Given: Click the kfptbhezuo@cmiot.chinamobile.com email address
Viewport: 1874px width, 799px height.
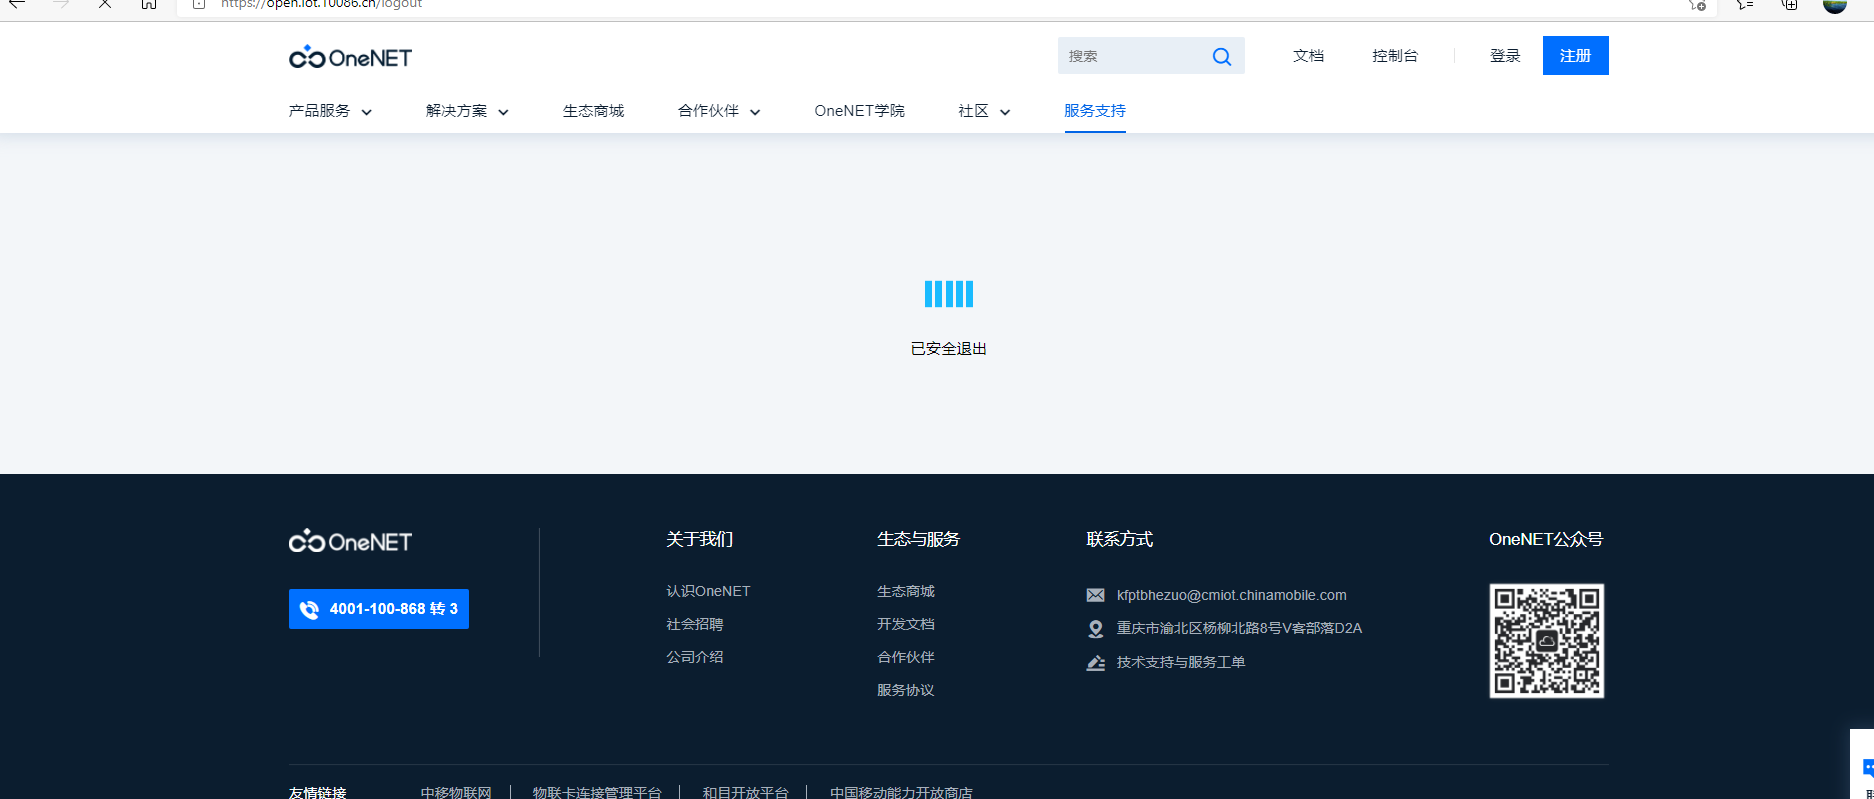Looking at the screenshot, I should coord(1232,595).
